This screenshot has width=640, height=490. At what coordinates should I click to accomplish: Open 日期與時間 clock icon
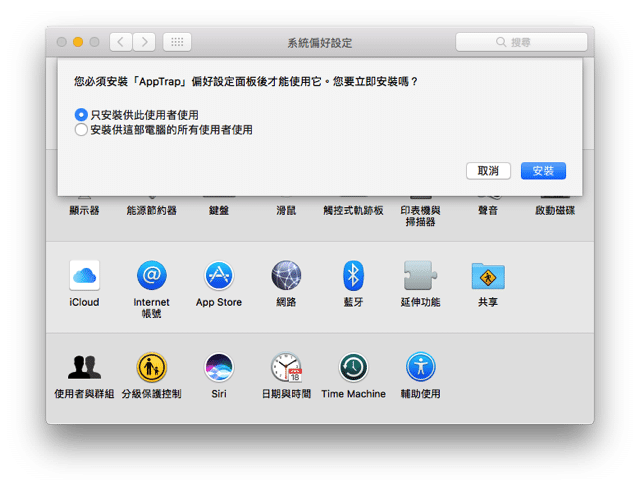[x=287, y=367]
